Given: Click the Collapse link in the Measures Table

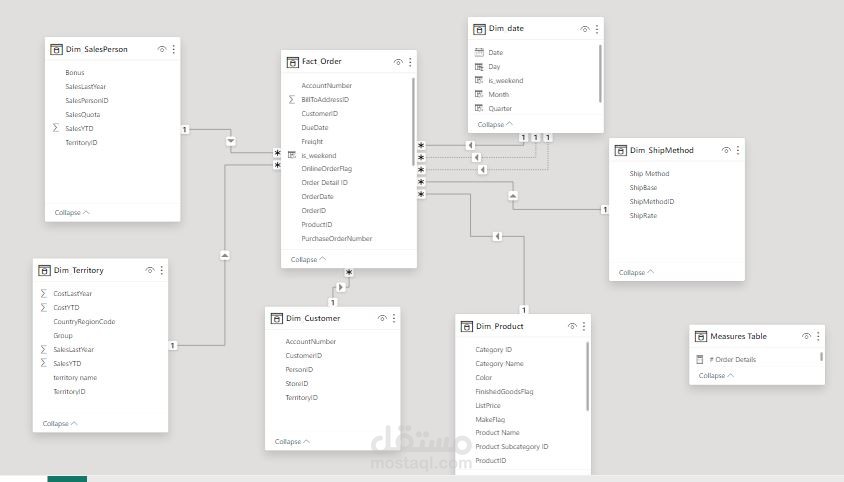Looking at the screenshot, I should point(716,375).
